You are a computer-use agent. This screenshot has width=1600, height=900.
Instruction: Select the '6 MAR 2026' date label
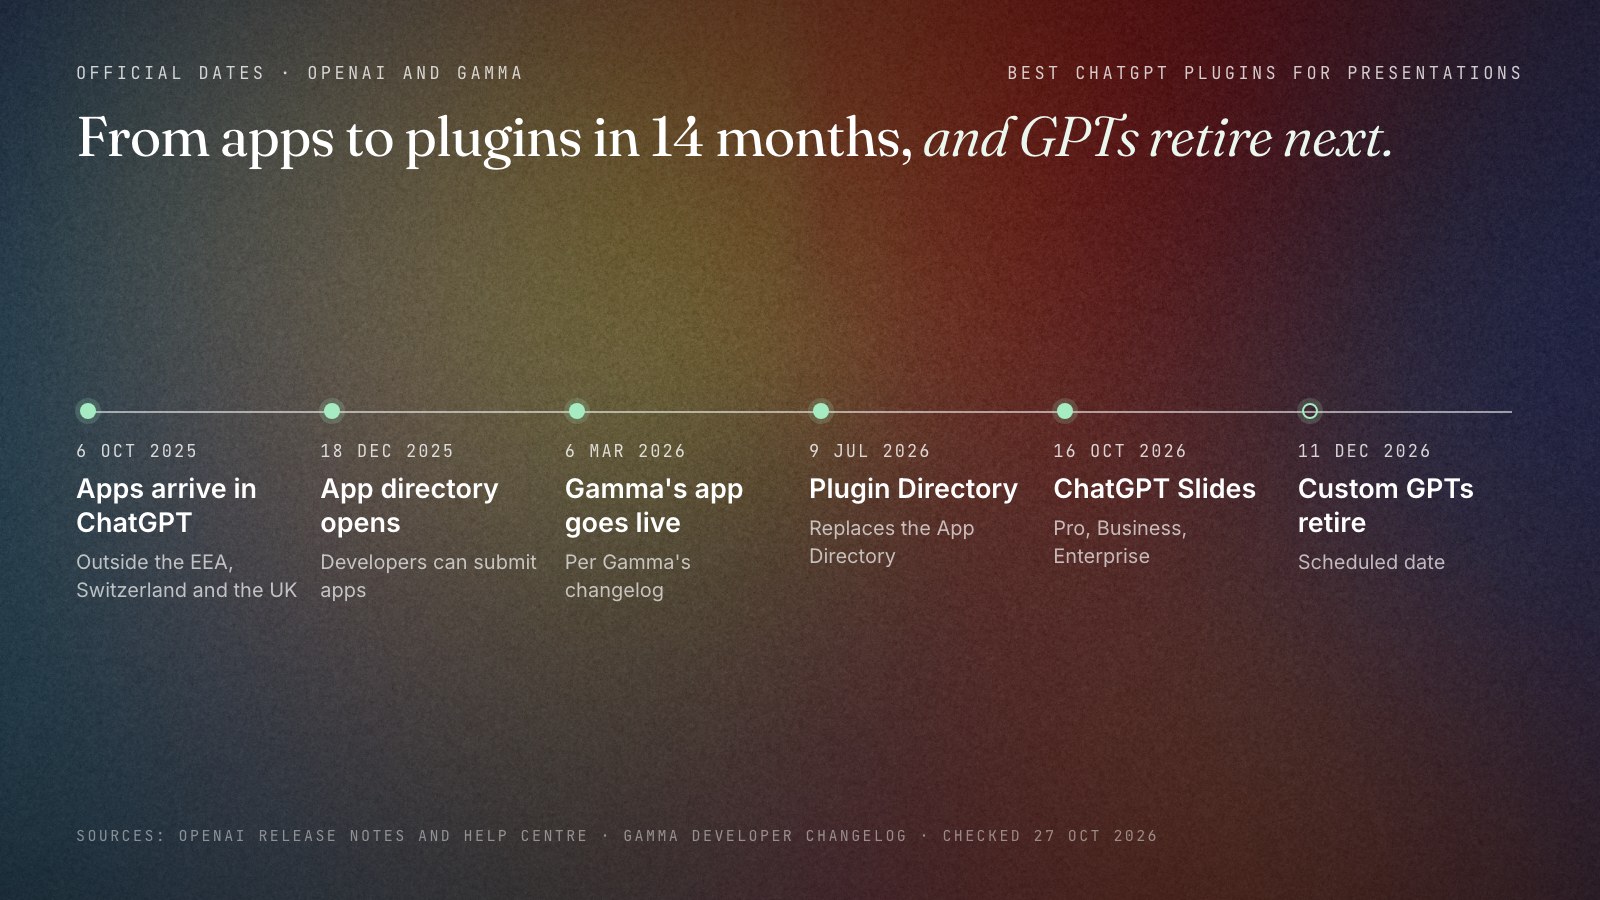click(x=626, y=451)
